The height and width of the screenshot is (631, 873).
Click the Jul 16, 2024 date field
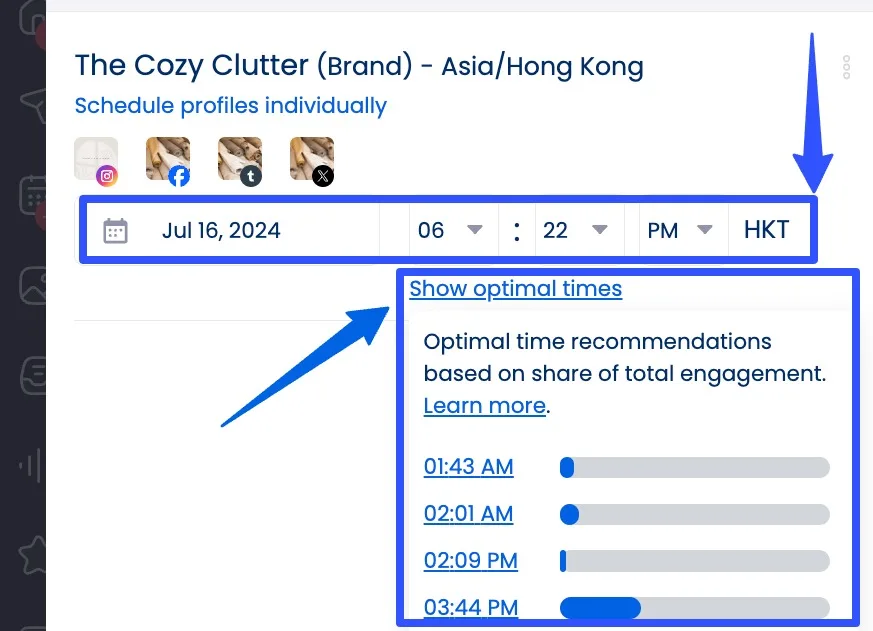tap(221, 231)
